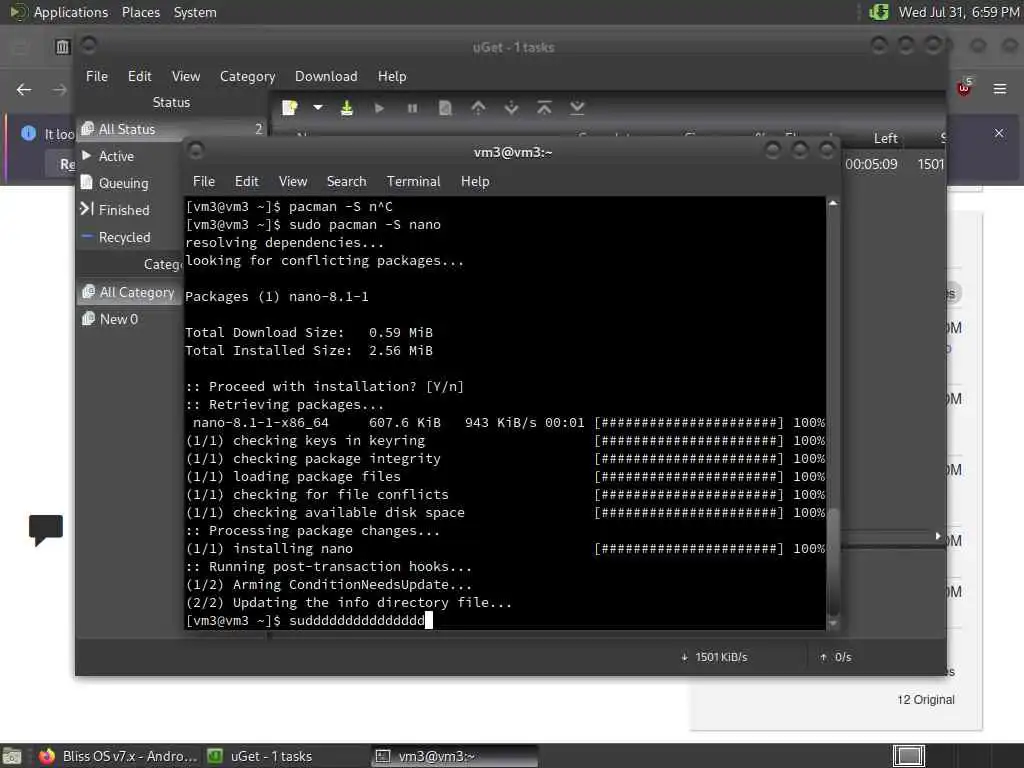The height and width of the screenshot is (768, 1024).
Task: Click terminal scrollbar down arrow
Action: (x=833, y=624)
